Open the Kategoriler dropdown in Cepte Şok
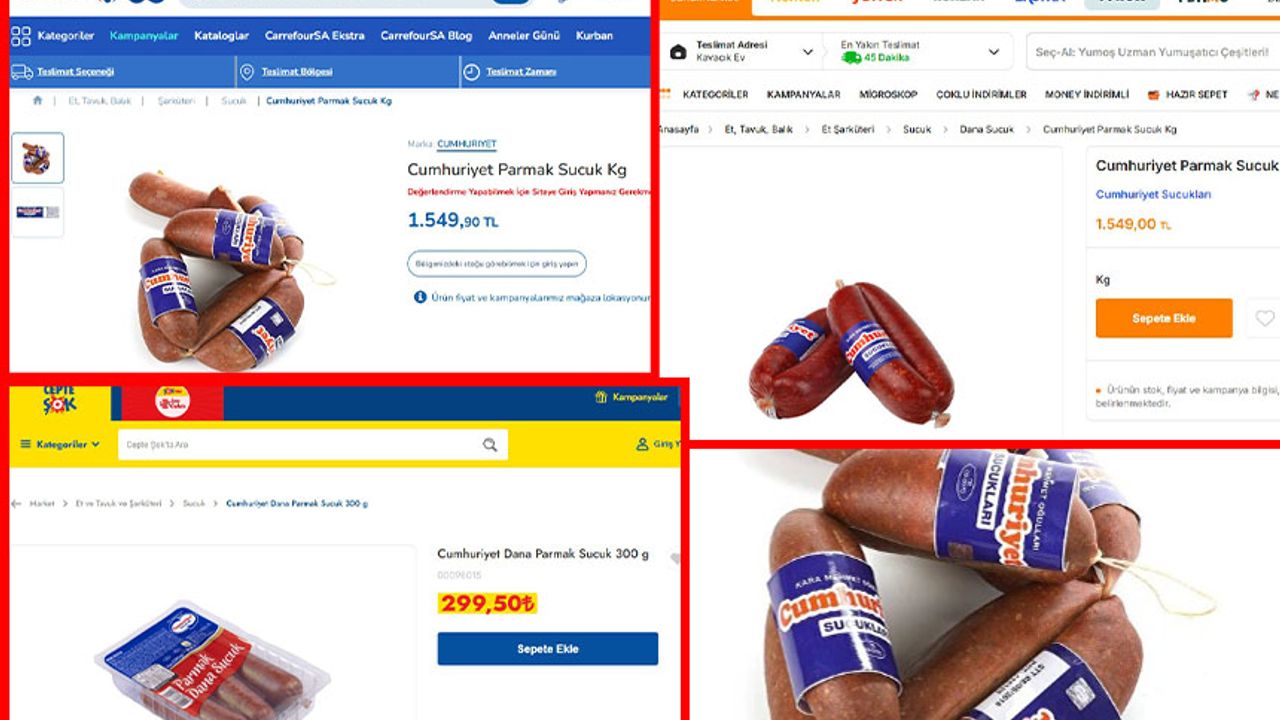The width and height of the screenshot is (1280, 720). point(60,444)
